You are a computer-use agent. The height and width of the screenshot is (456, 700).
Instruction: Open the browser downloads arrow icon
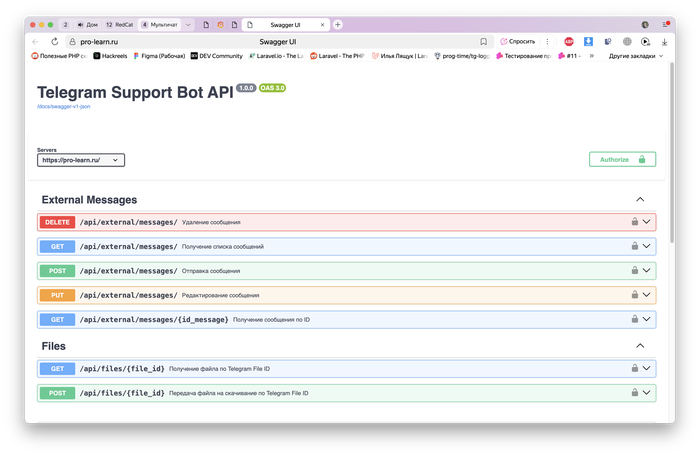pos(664,42)
